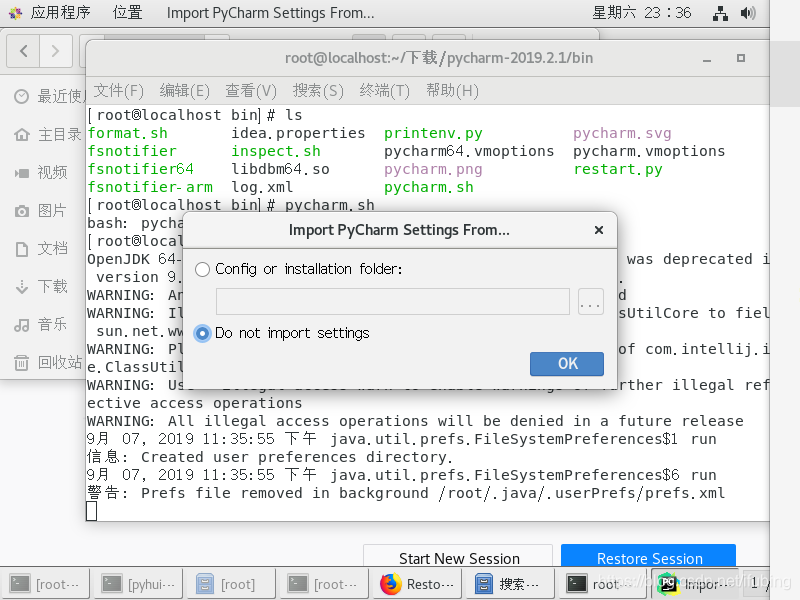Maximize the terminal window
The height and width of the screenshot is (600, 800).
click(741, 58)
